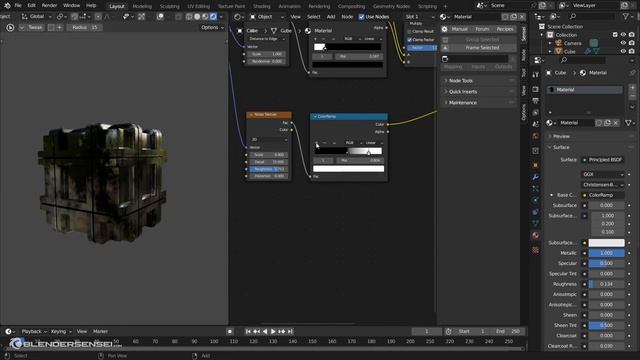Select wireframe viewport shading
640x360 pixels.
coord(189,17)
